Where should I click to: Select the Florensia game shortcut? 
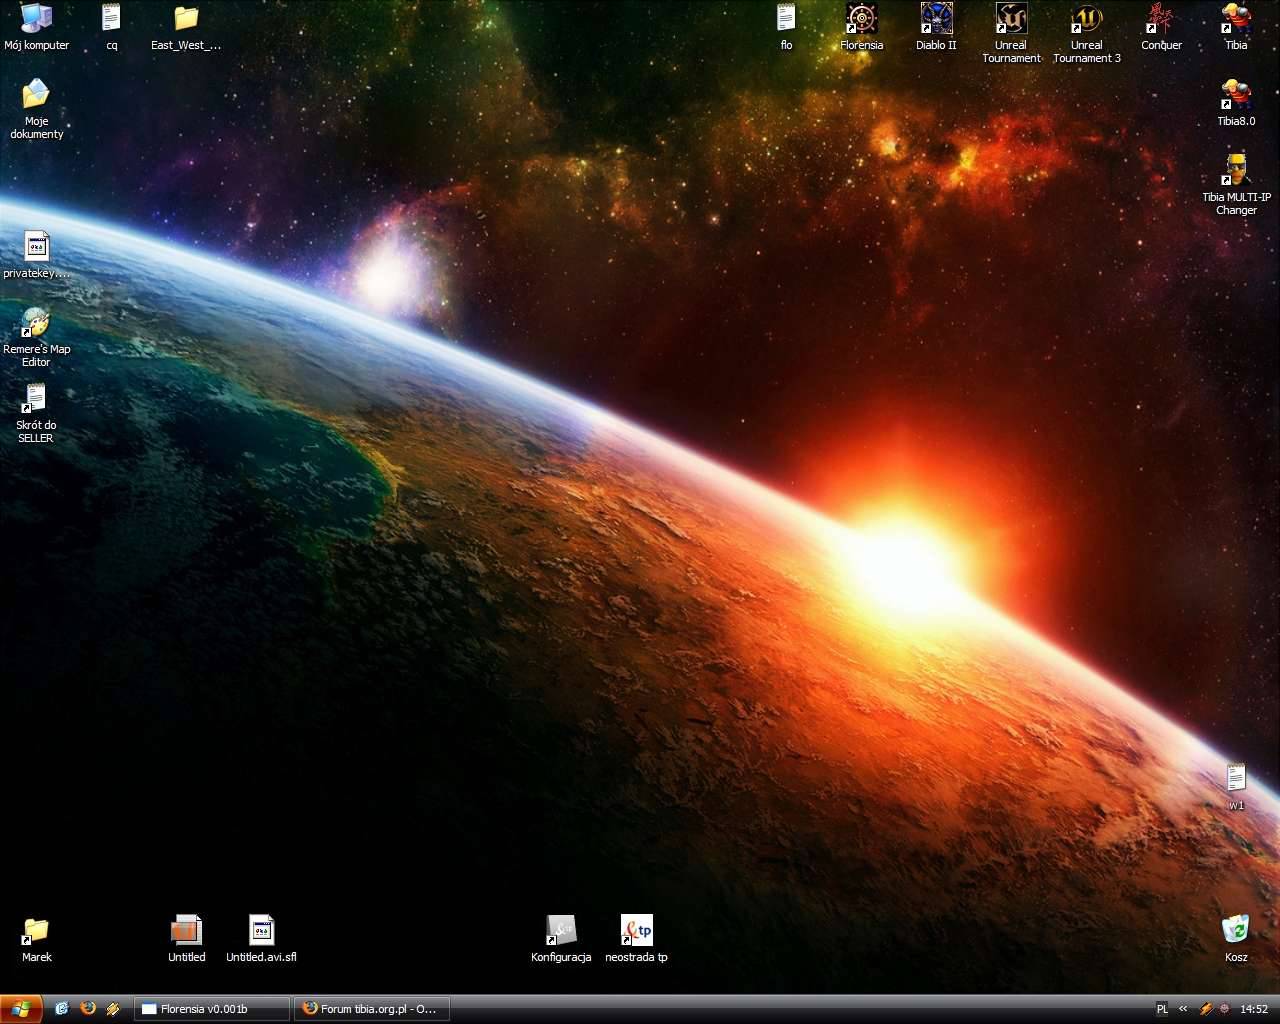click(861, 27)
